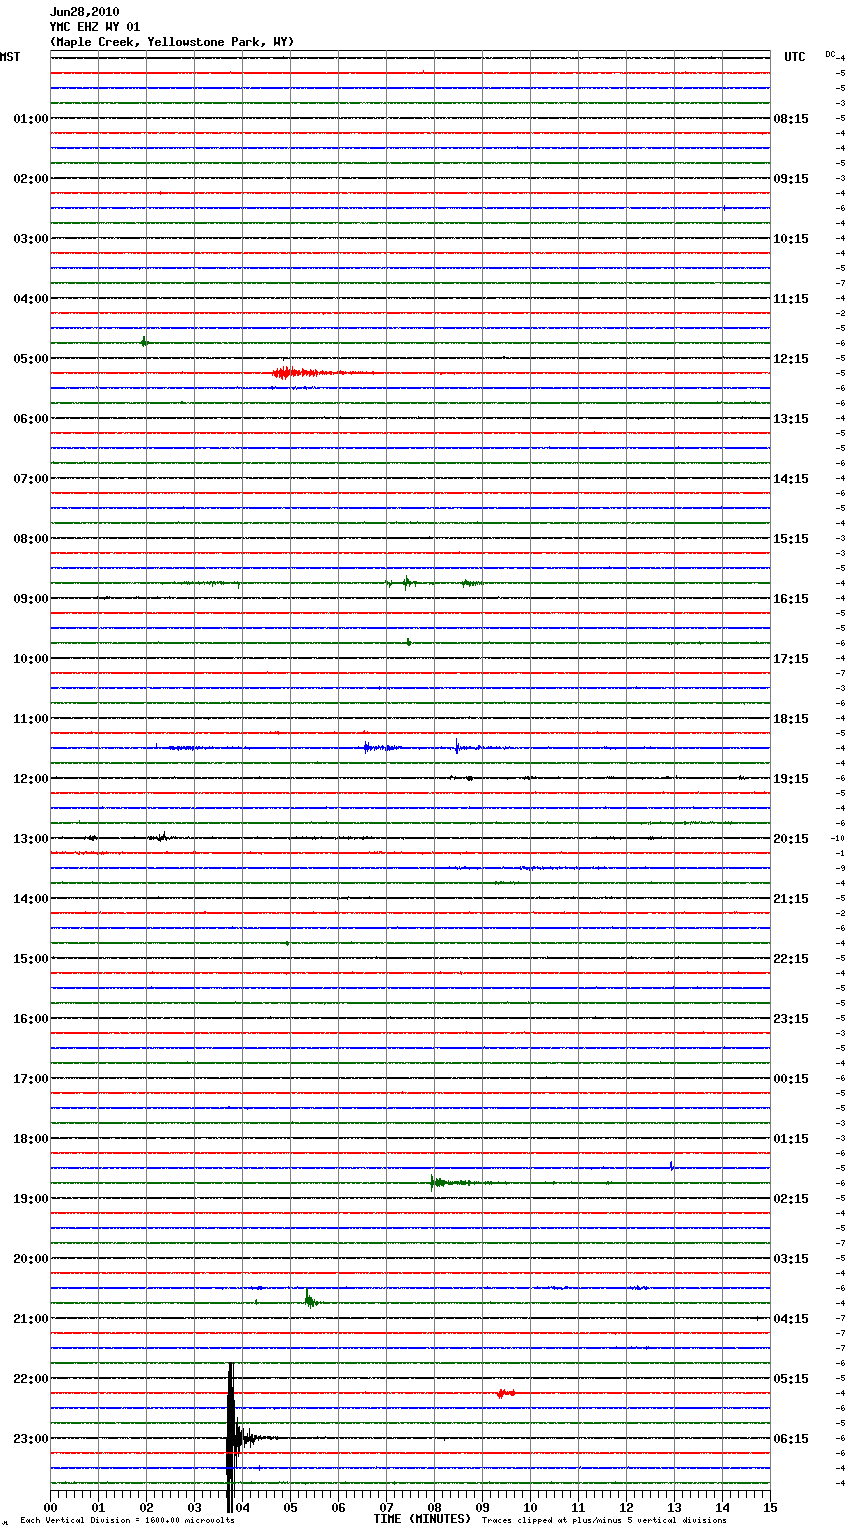Click minute 14 on the bottom time axis

click(x=722, y=1507)
